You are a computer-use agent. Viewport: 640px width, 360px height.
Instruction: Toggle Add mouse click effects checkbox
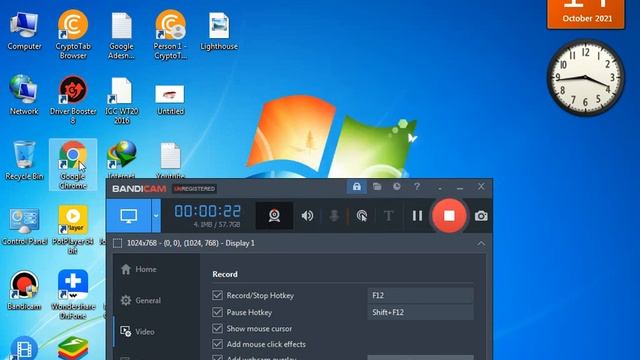(217, 344)
